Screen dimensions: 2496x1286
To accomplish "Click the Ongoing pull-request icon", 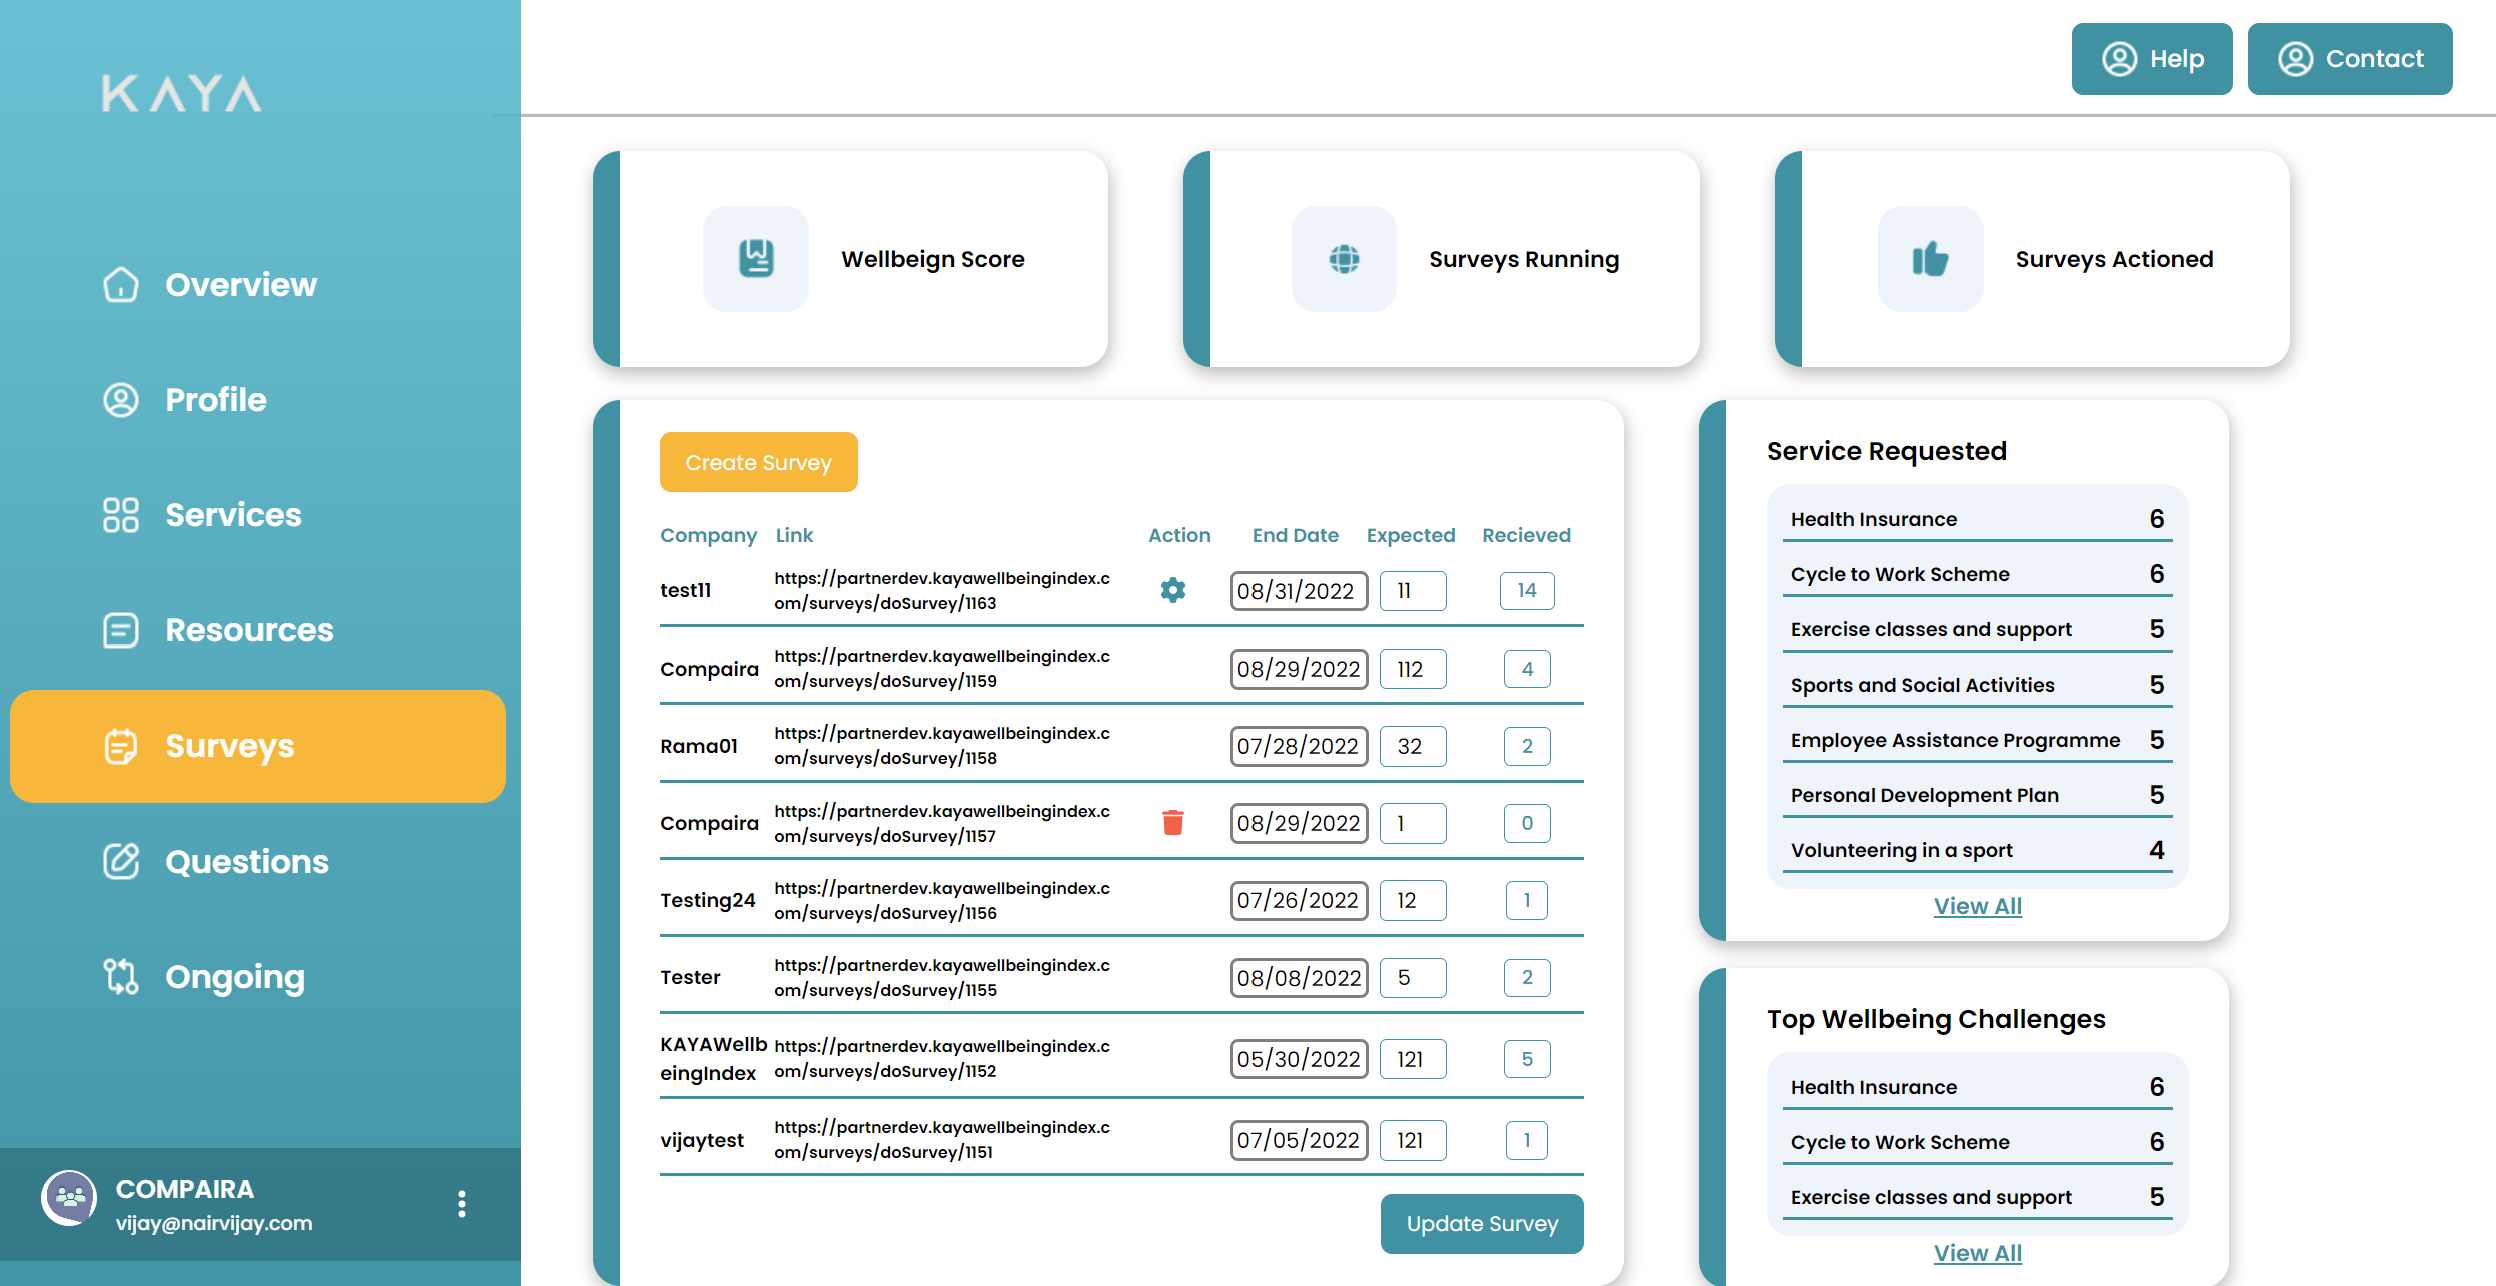I will tap(121, 976).
